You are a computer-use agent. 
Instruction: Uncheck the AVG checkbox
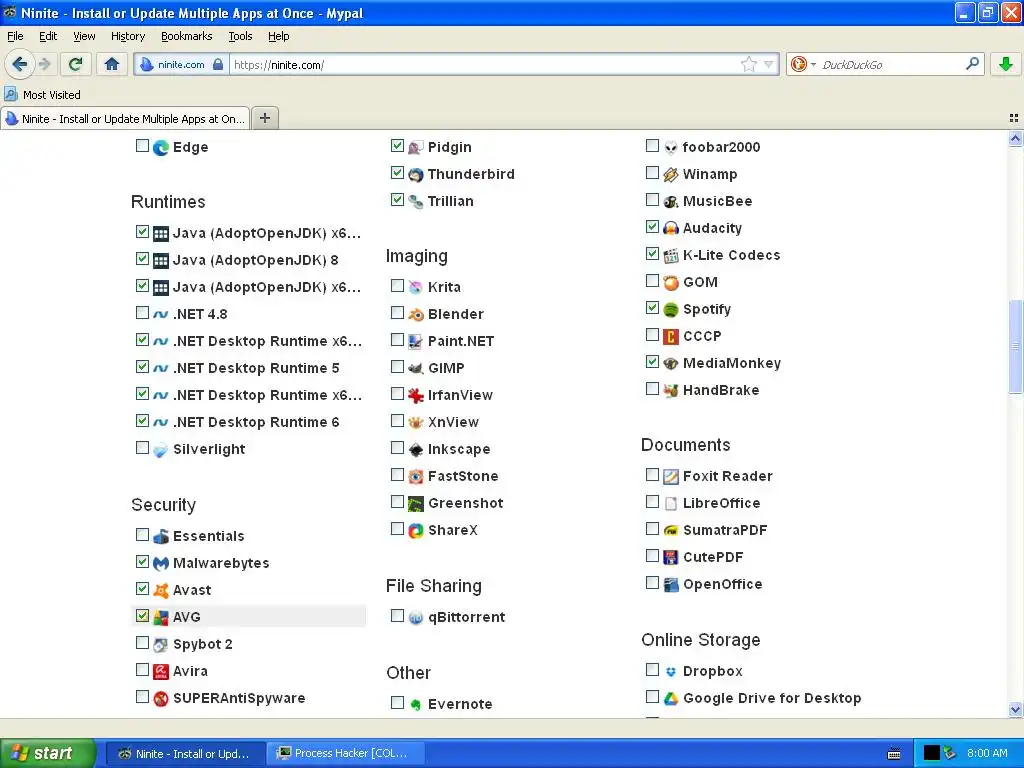[142, 615]
